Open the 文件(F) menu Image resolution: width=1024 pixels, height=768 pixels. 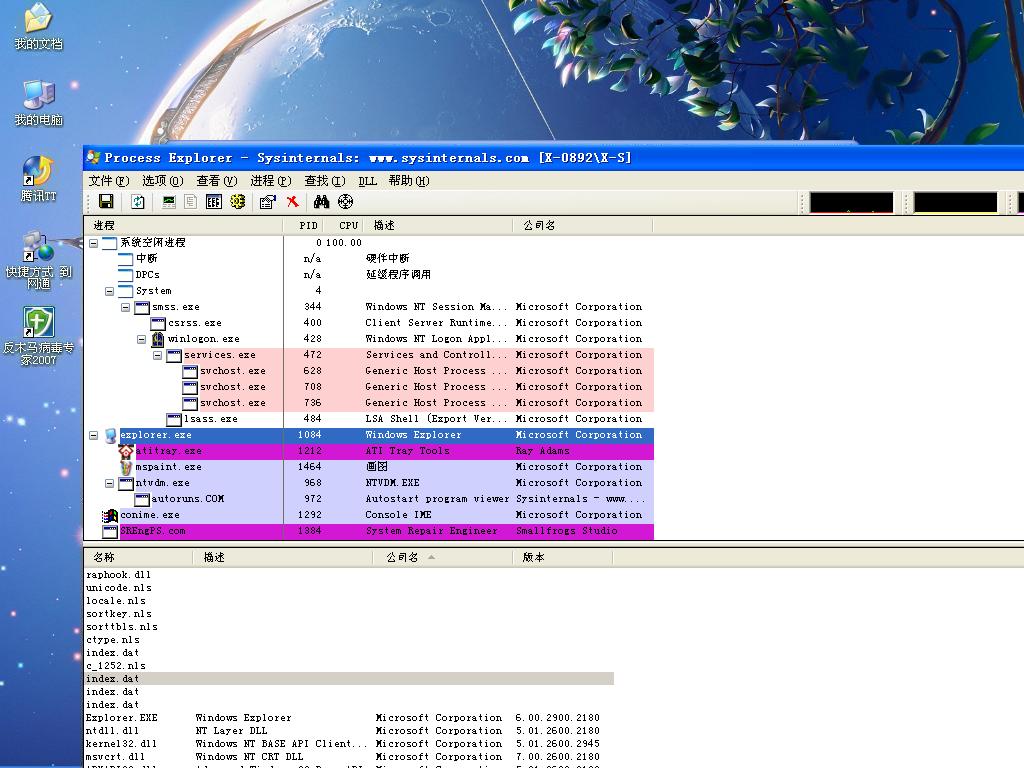[x=109, y=181]
